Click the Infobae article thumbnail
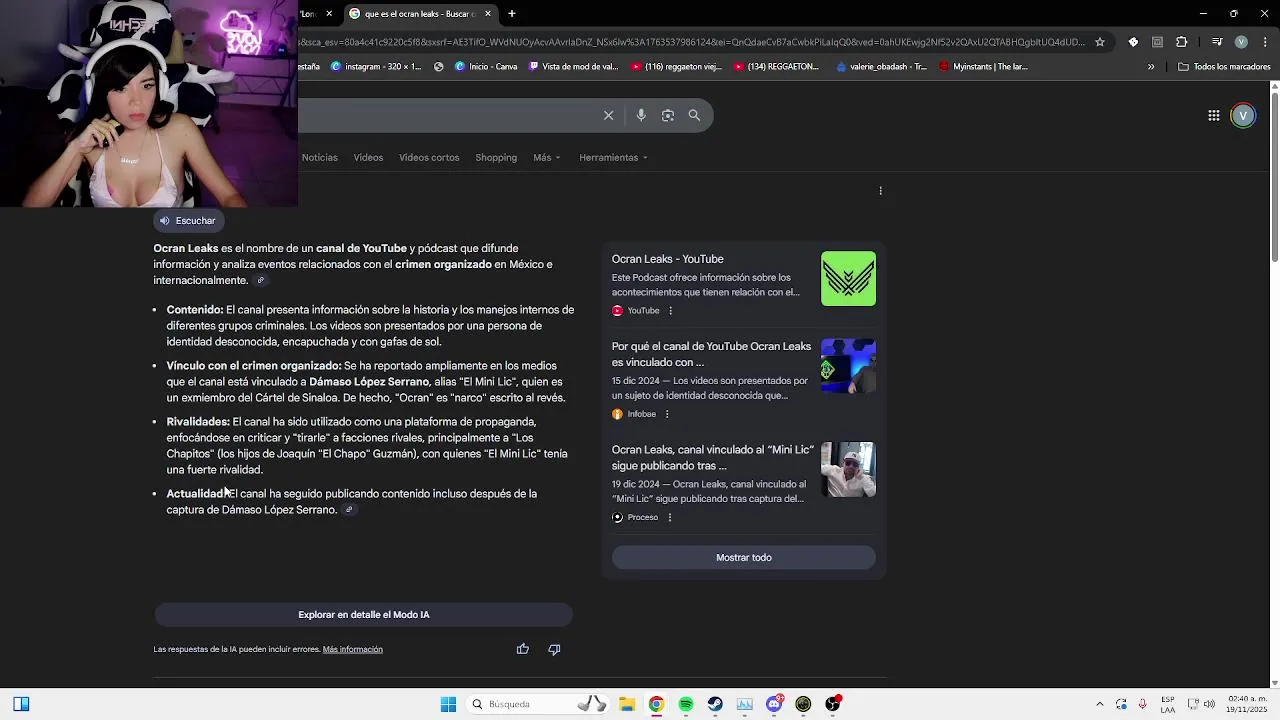Viewport: 1280px width, 720px height. tap(848, 366)
